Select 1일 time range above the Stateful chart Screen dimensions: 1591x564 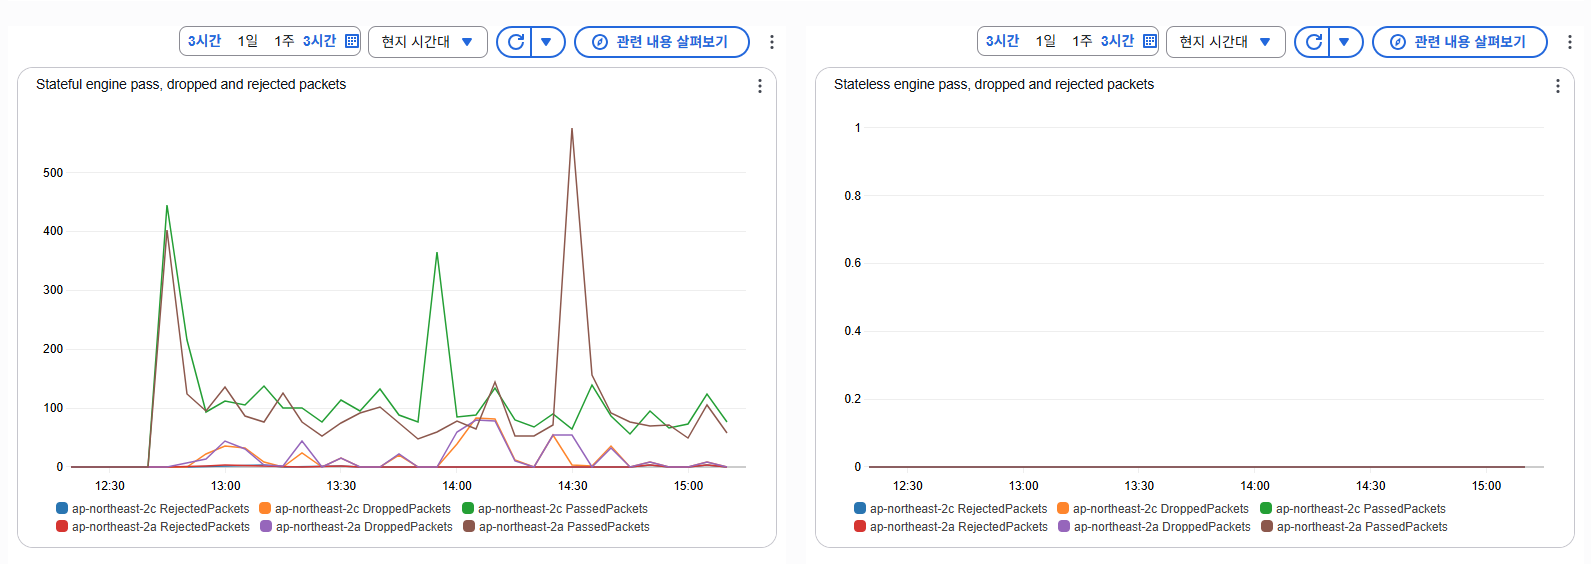[247, 41]
